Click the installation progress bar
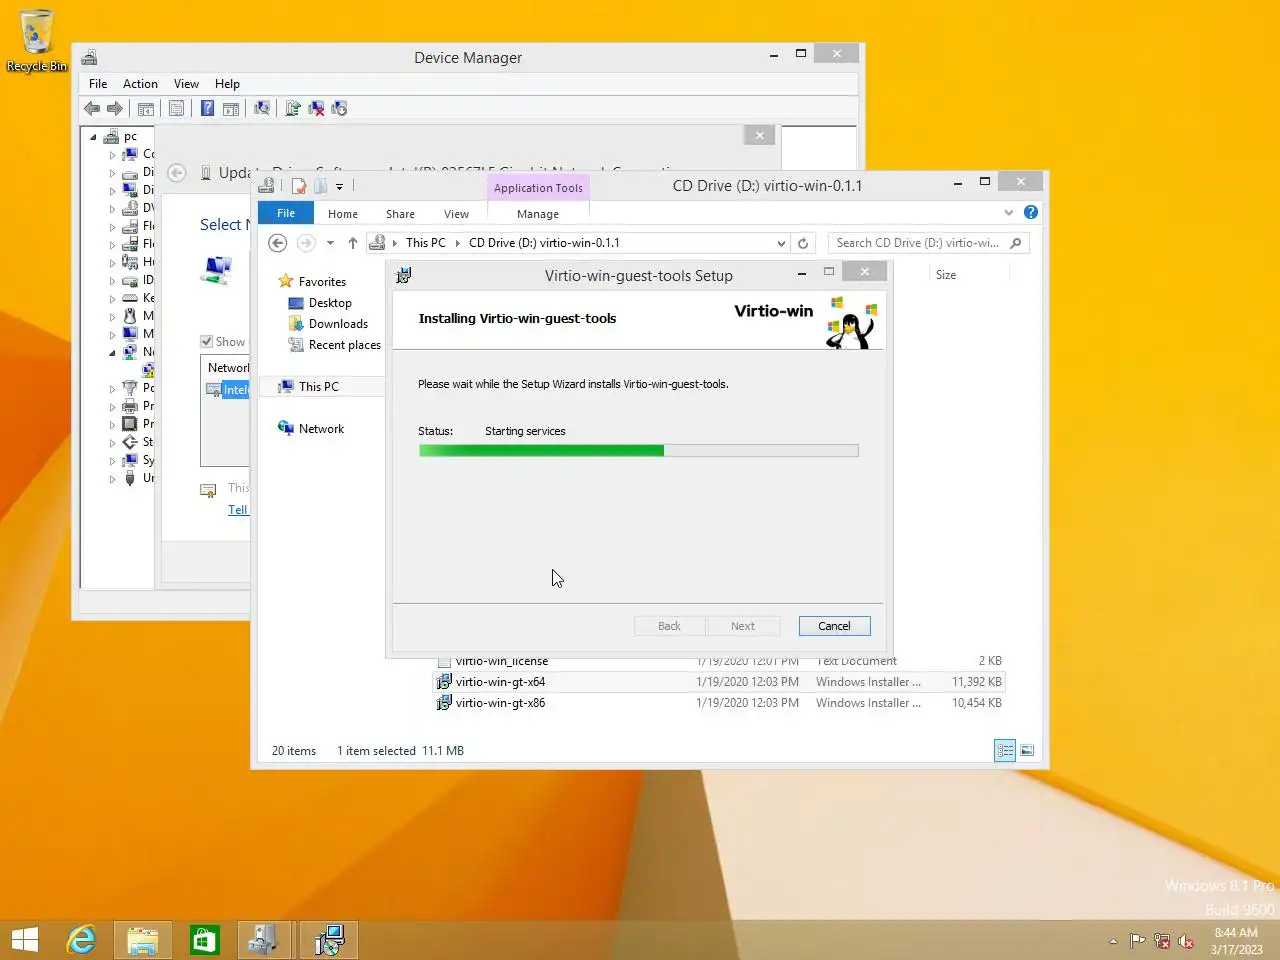This screenshot has height=960, width=1280. click(638, 451)
